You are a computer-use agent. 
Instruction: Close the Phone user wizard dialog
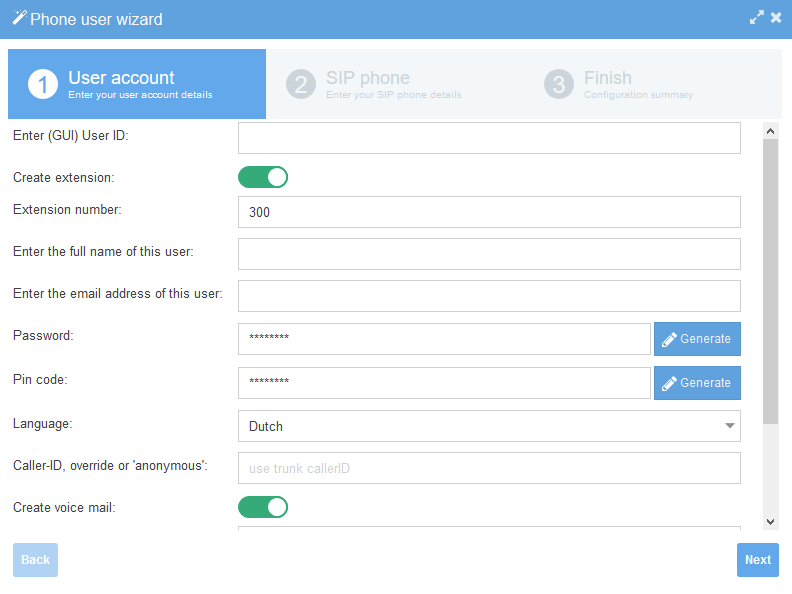click(x=776, y=18)
